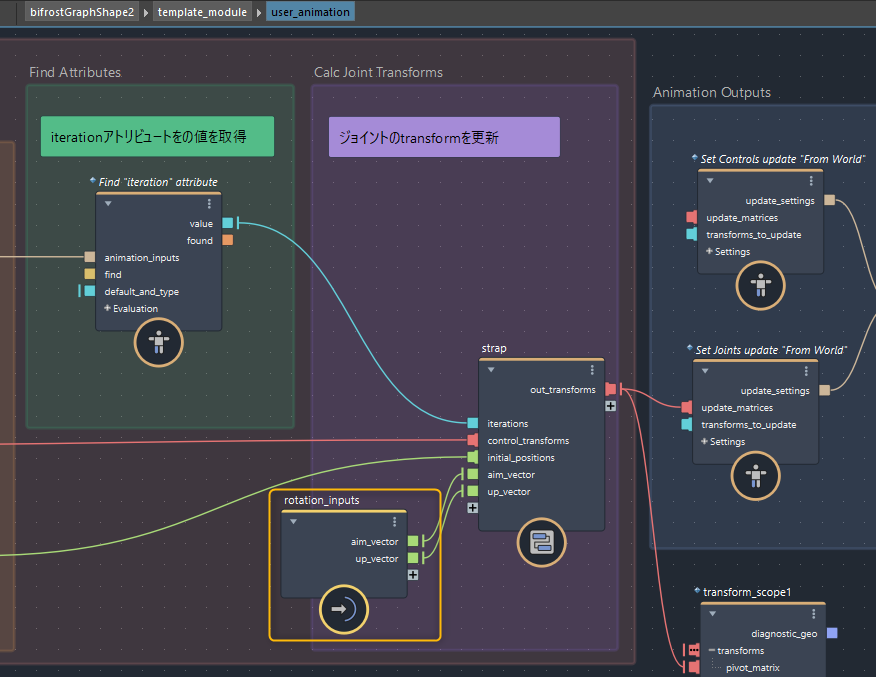Click the plus button under strap out_transforms
This screenshot has width=876, height=677.
point(611,406)
